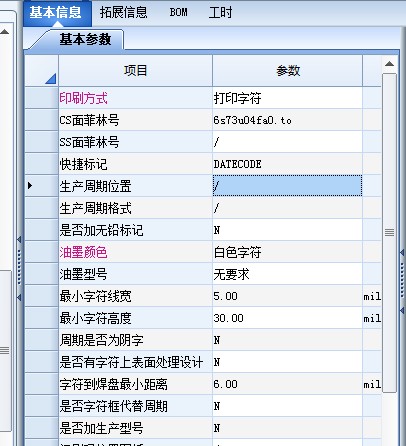406x446 pixels.
Task: Open the 工时 tab
Action: pos(220,13)
